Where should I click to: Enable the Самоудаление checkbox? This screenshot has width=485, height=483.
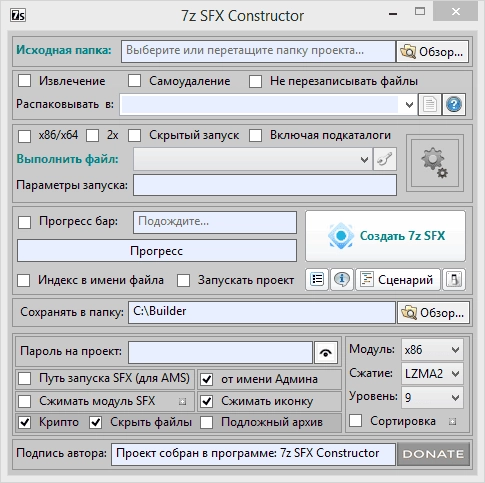[135, 81]
